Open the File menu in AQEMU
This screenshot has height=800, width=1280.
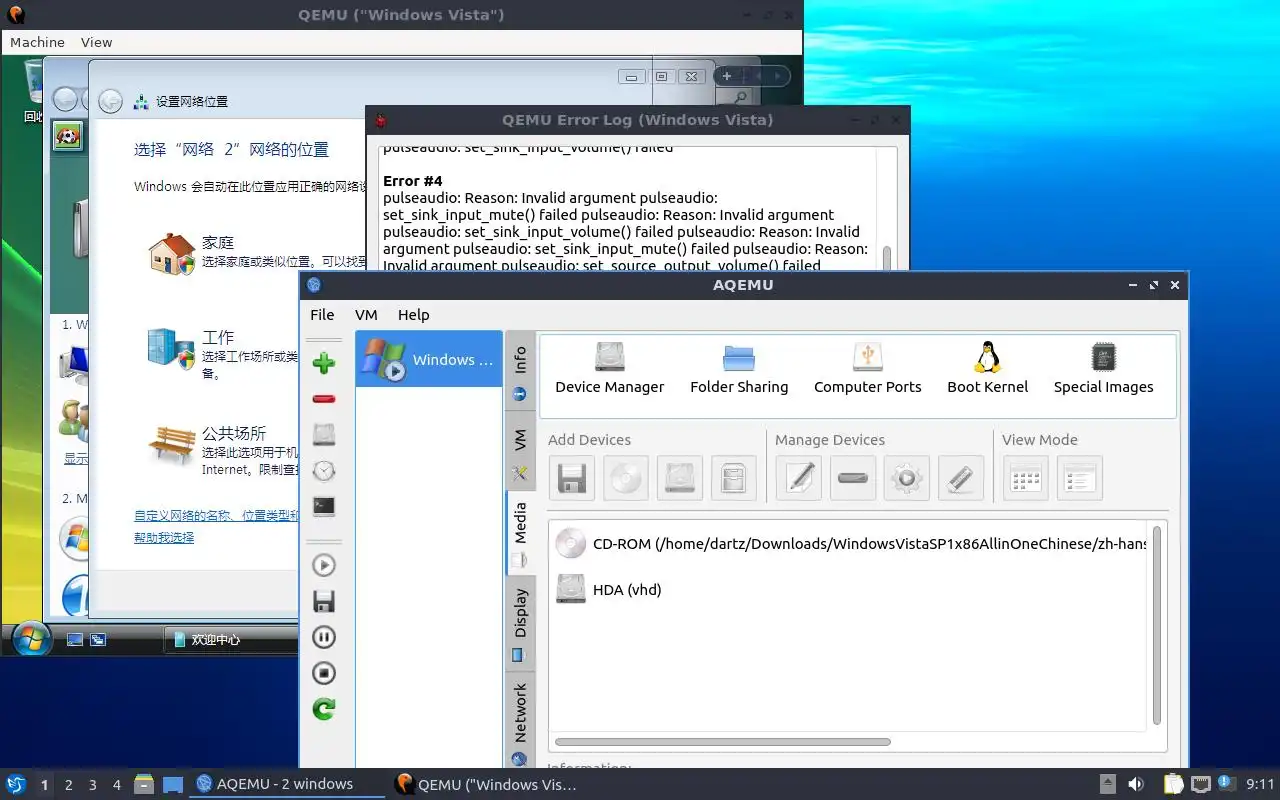[x=322, y=314]
